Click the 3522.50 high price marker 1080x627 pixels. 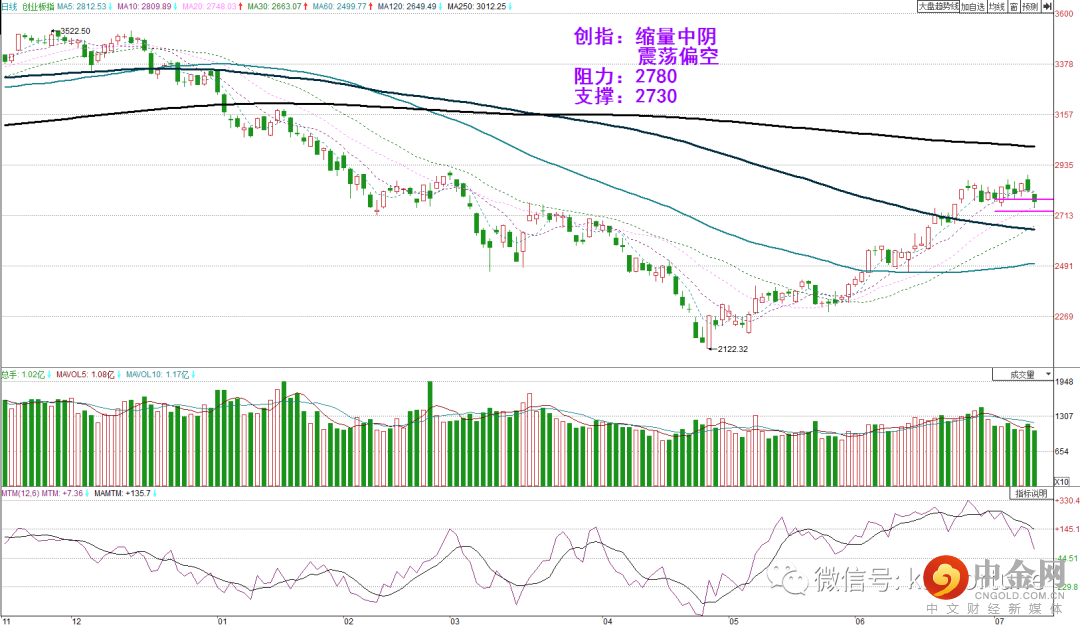pos(75,31)
